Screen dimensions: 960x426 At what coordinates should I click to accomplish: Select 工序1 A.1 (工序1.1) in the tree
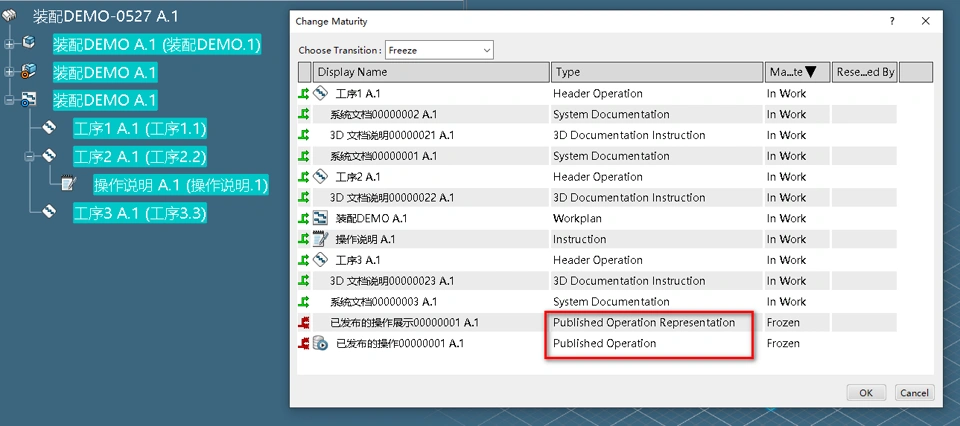pos(140,129)
